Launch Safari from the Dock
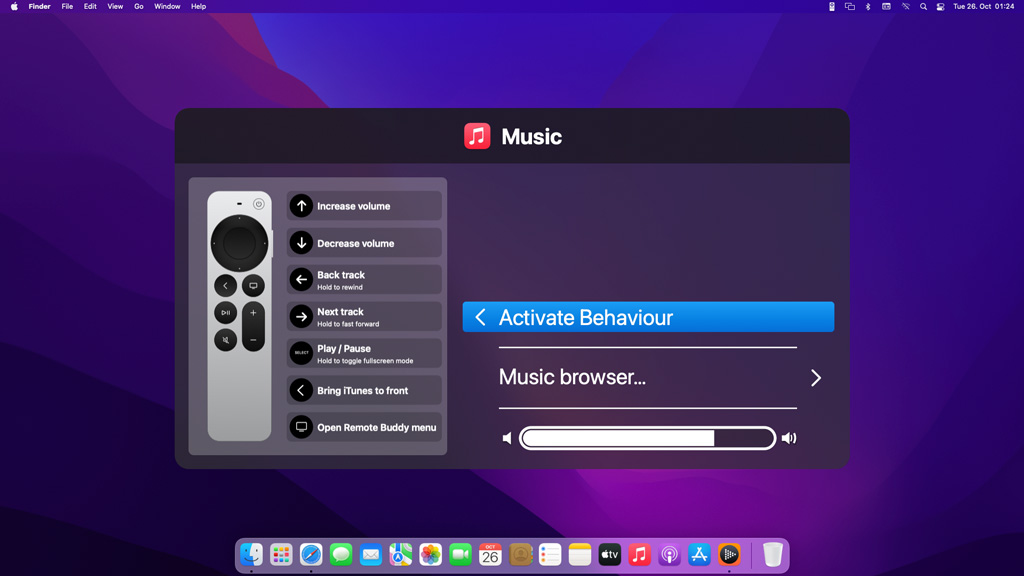 point(311,554)
